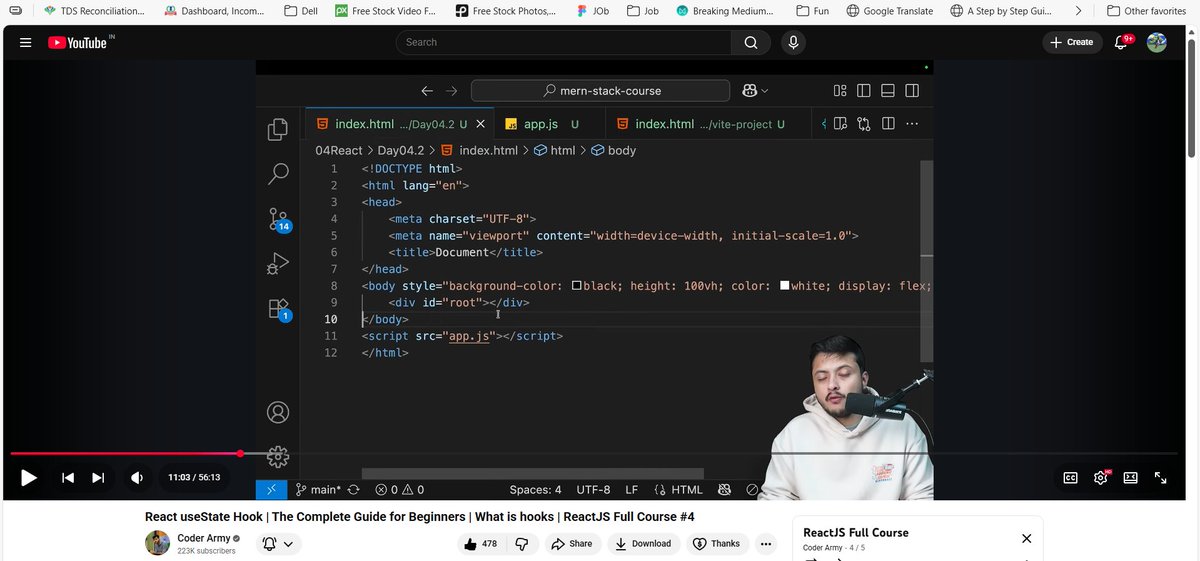Toggle VS Code primary sidebar visibility
The image size is (1200, 561).
864,90
